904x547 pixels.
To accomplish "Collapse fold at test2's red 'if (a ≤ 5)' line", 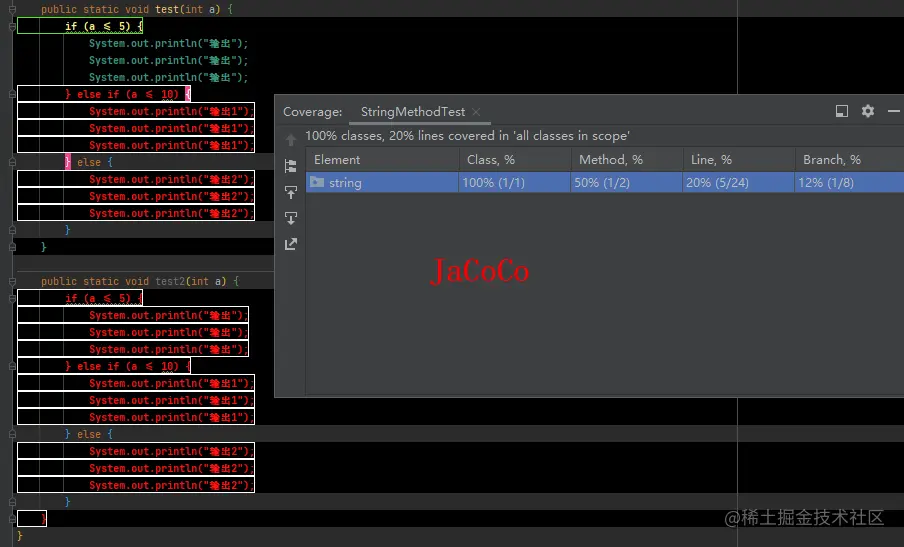I will (12, 299).
